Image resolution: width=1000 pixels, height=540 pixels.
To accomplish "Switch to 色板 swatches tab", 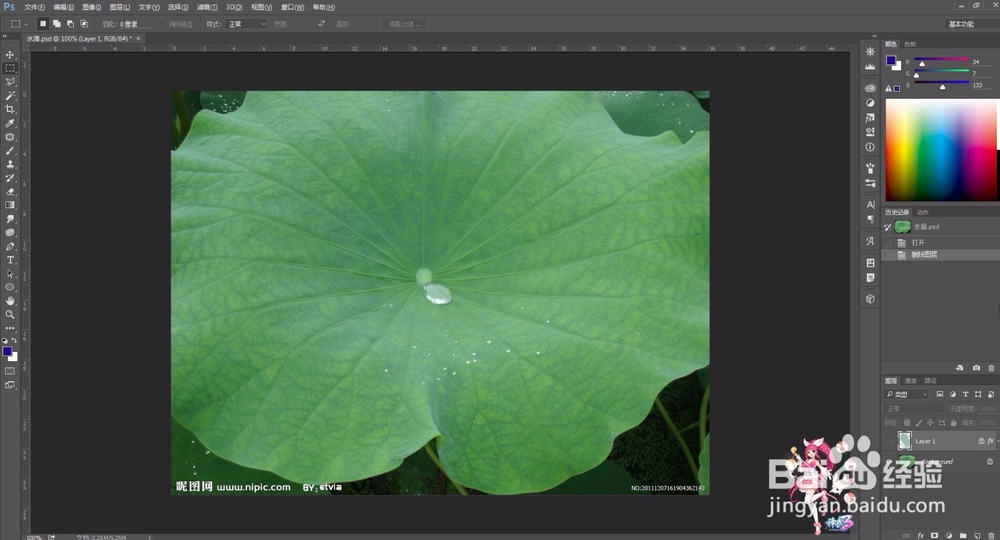I will 909,44.
